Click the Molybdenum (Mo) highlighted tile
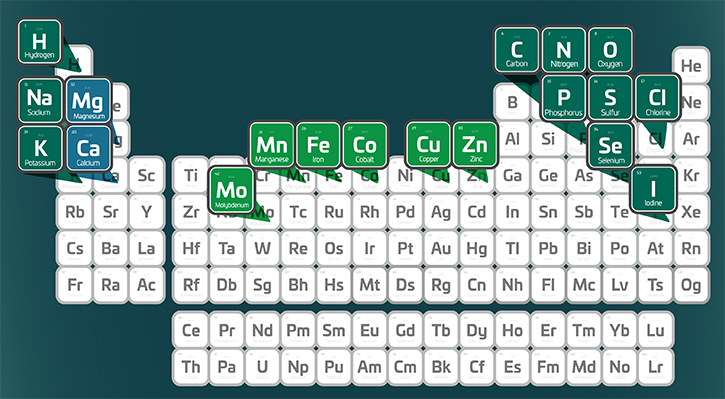 (232, 190)
